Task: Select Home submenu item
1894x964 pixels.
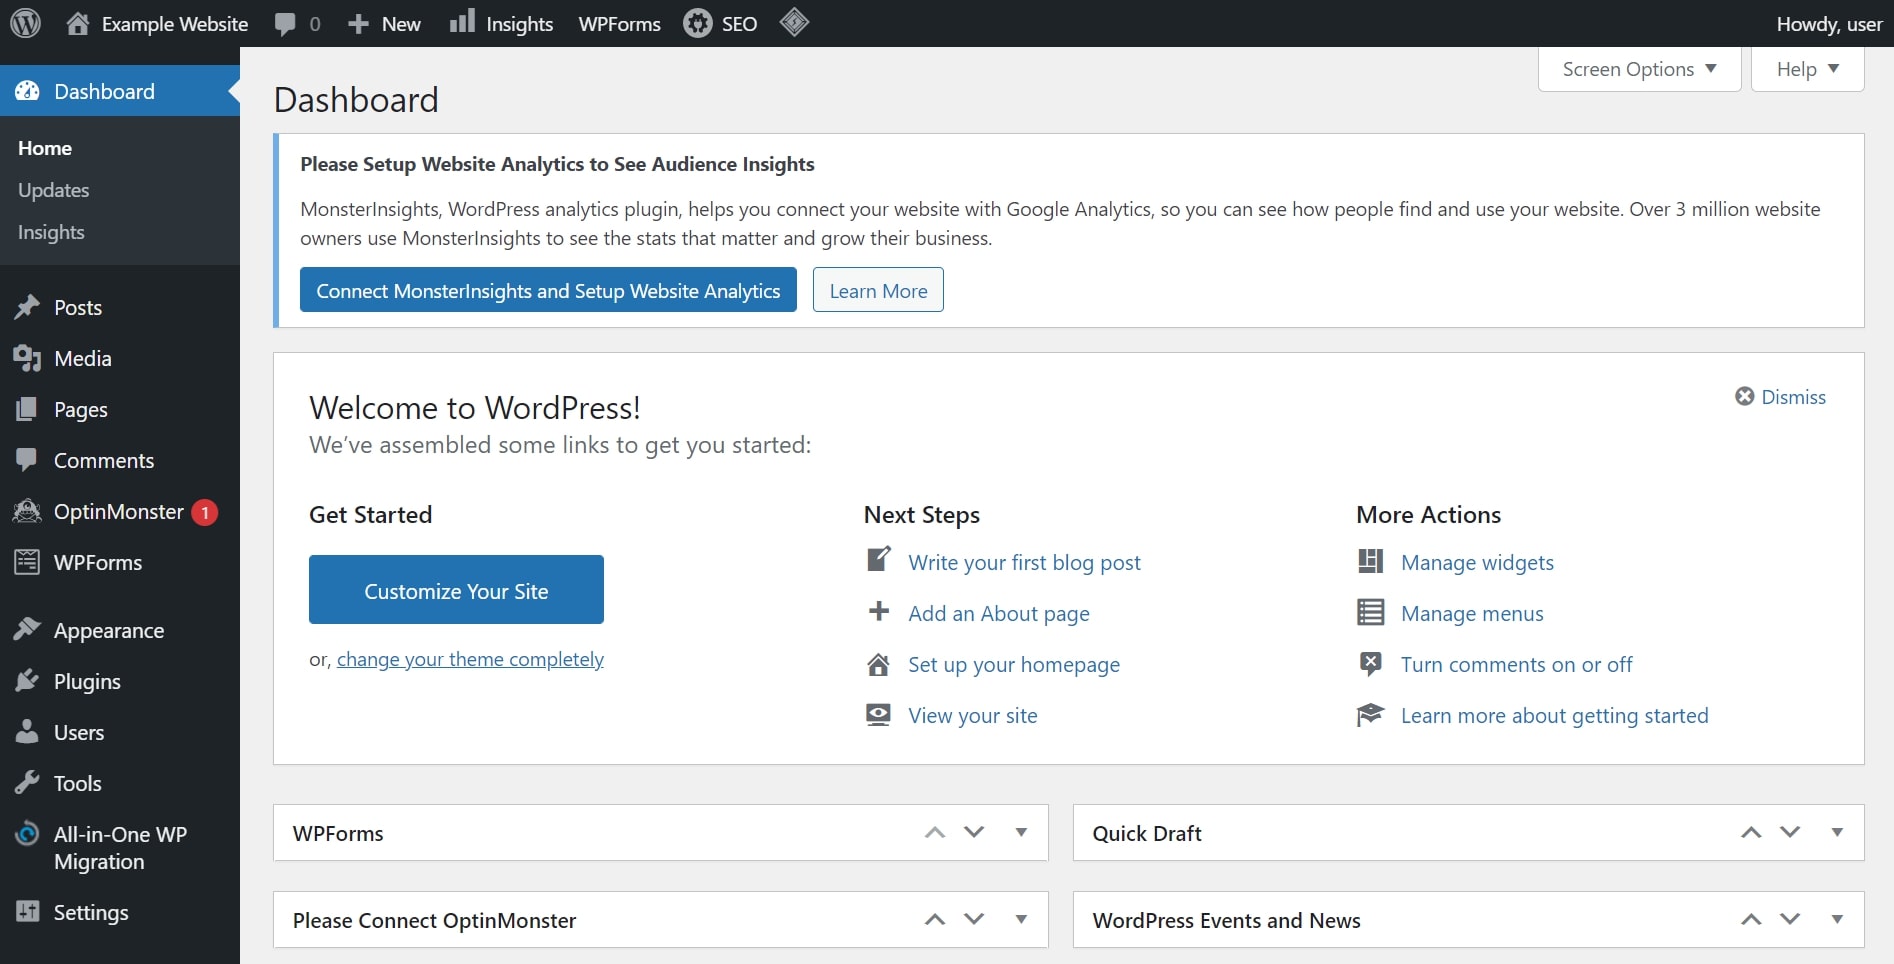Action: [45, 148]
